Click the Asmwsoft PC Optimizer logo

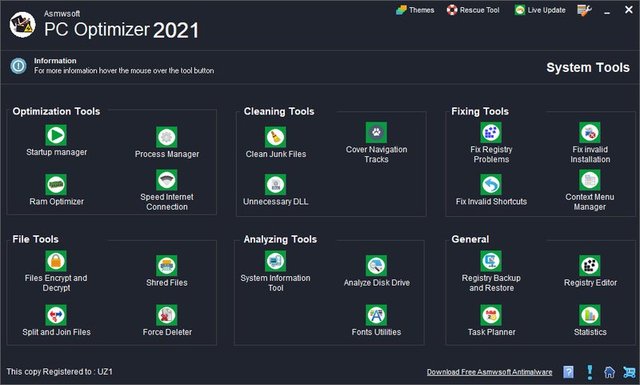pyautogui.click(x=22, y=24)
